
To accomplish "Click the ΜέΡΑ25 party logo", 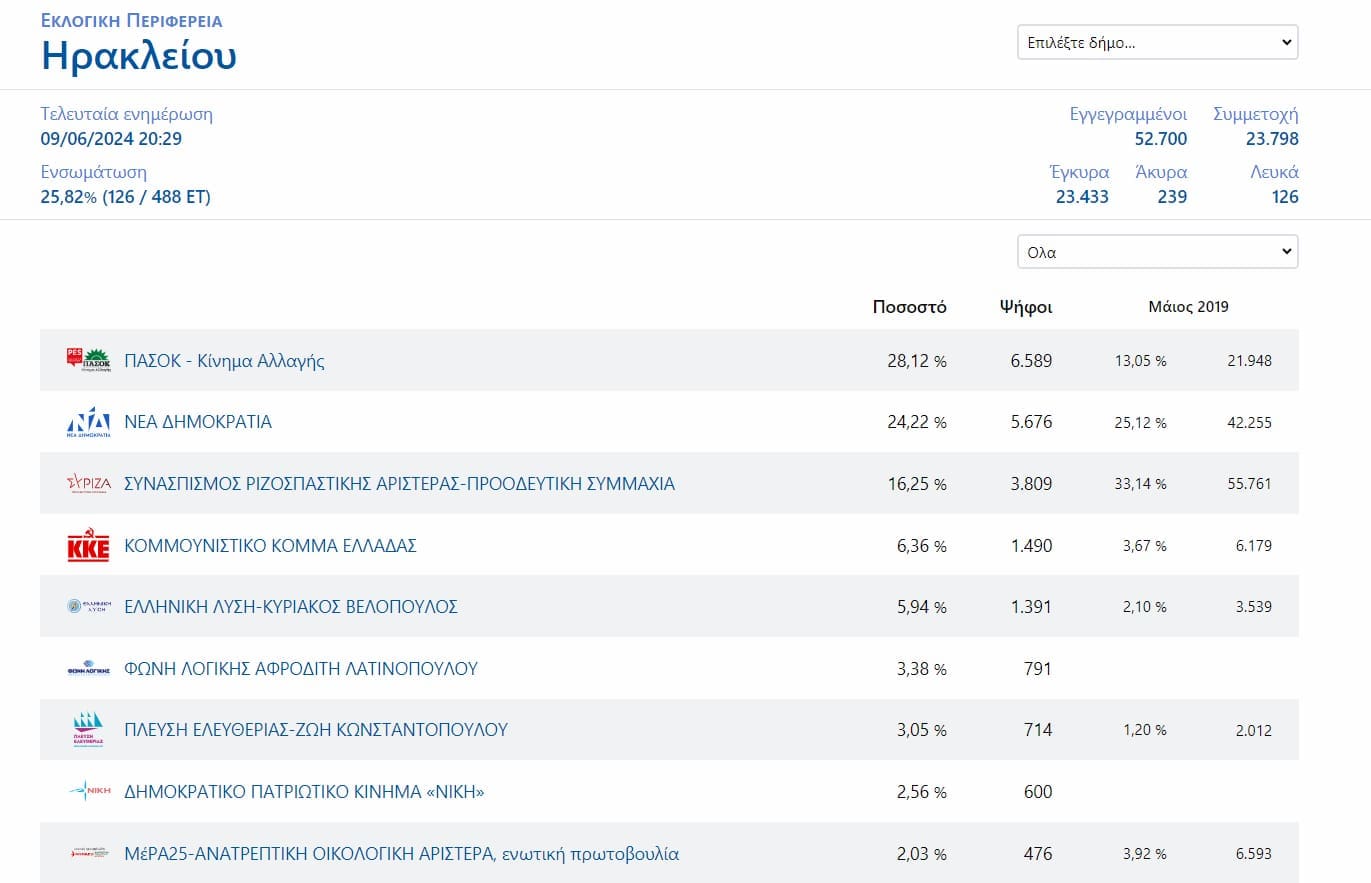I will tap(88, 854).
